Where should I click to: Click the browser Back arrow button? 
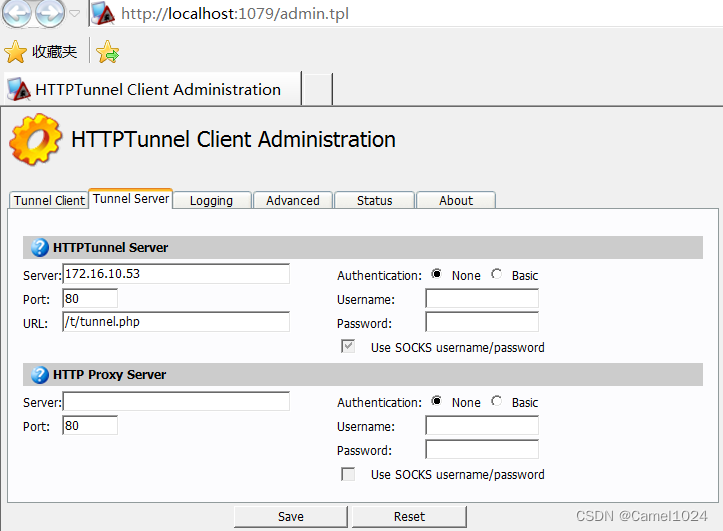17,13
